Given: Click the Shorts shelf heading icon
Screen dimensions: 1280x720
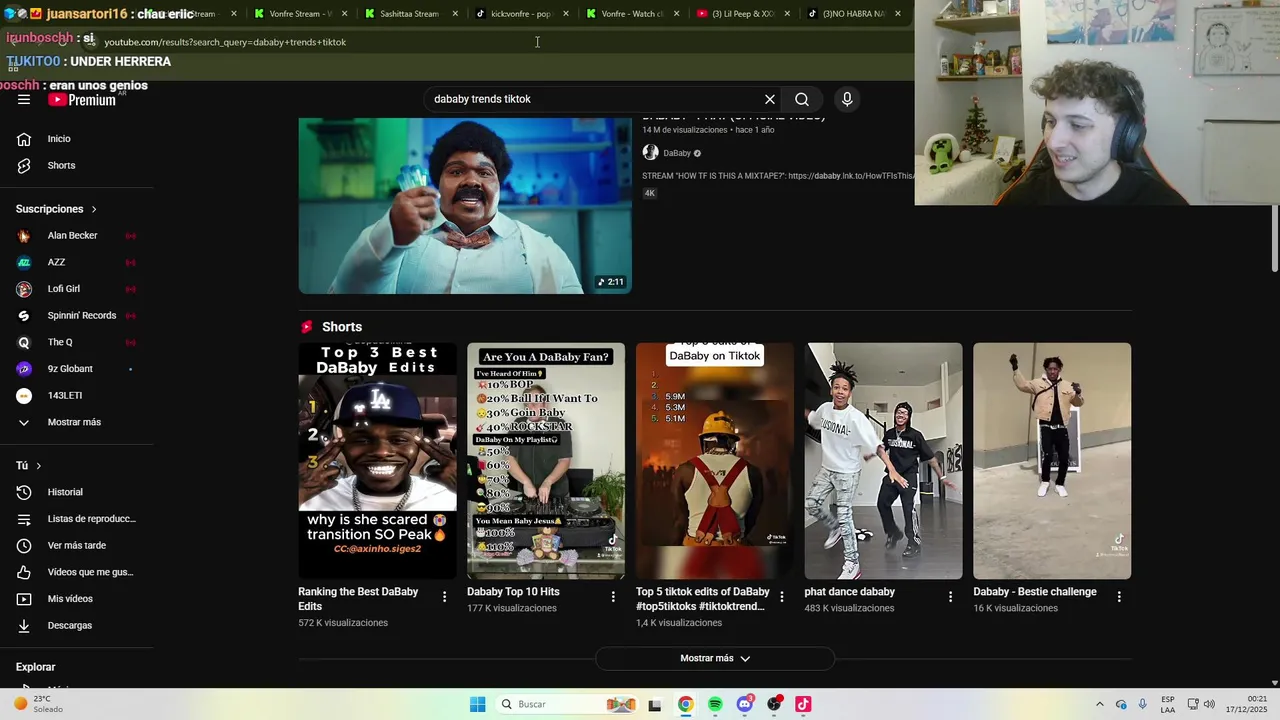Looking at the screenshot, I should point(307,327).
